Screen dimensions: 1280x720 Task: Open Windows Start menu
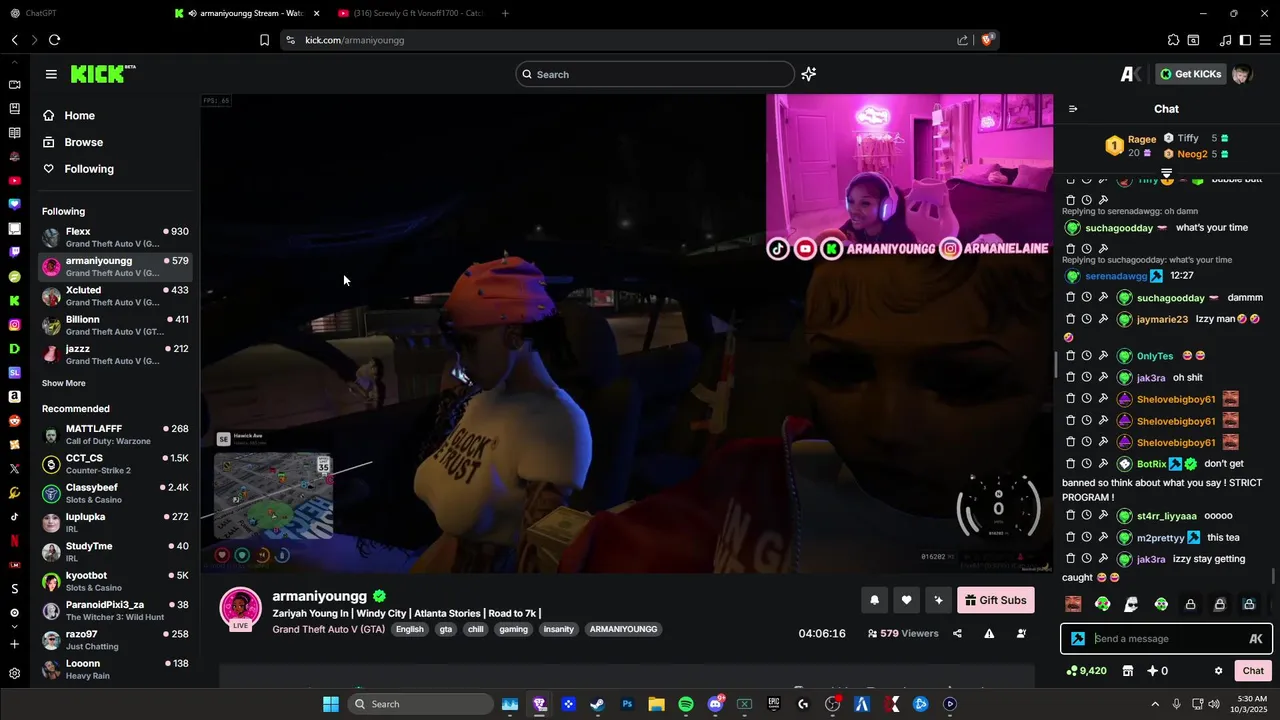coord(330,704)
